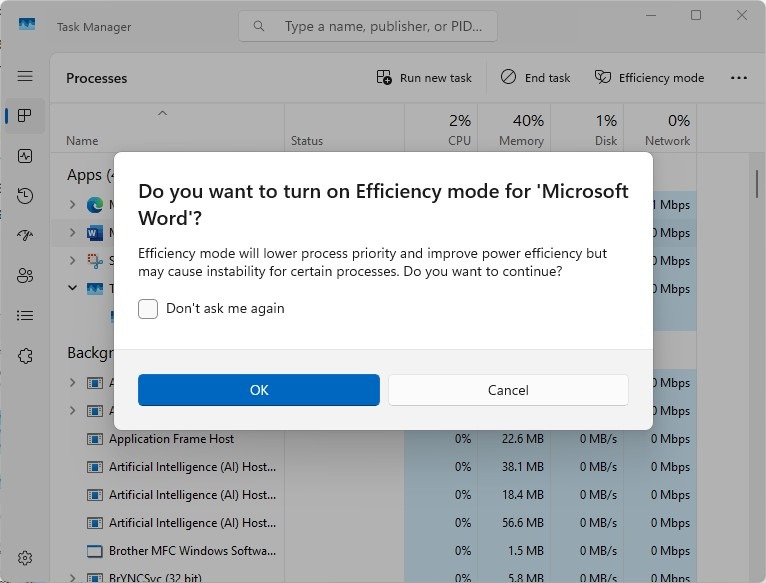Collapse the Task Manager process group
766x583 pixels.
[x=72, y=289]
